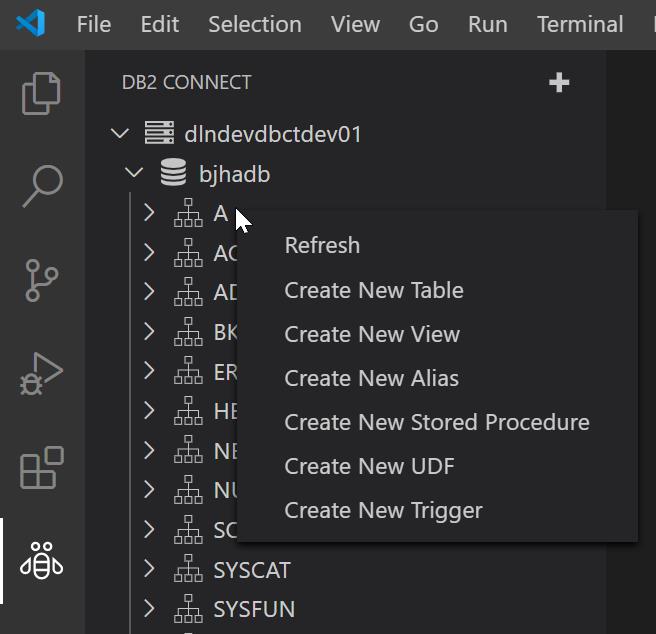This screenshot has width=656, height=634.
Task: Click the schema icon next to SYSFUN
Action: (188, 608)
